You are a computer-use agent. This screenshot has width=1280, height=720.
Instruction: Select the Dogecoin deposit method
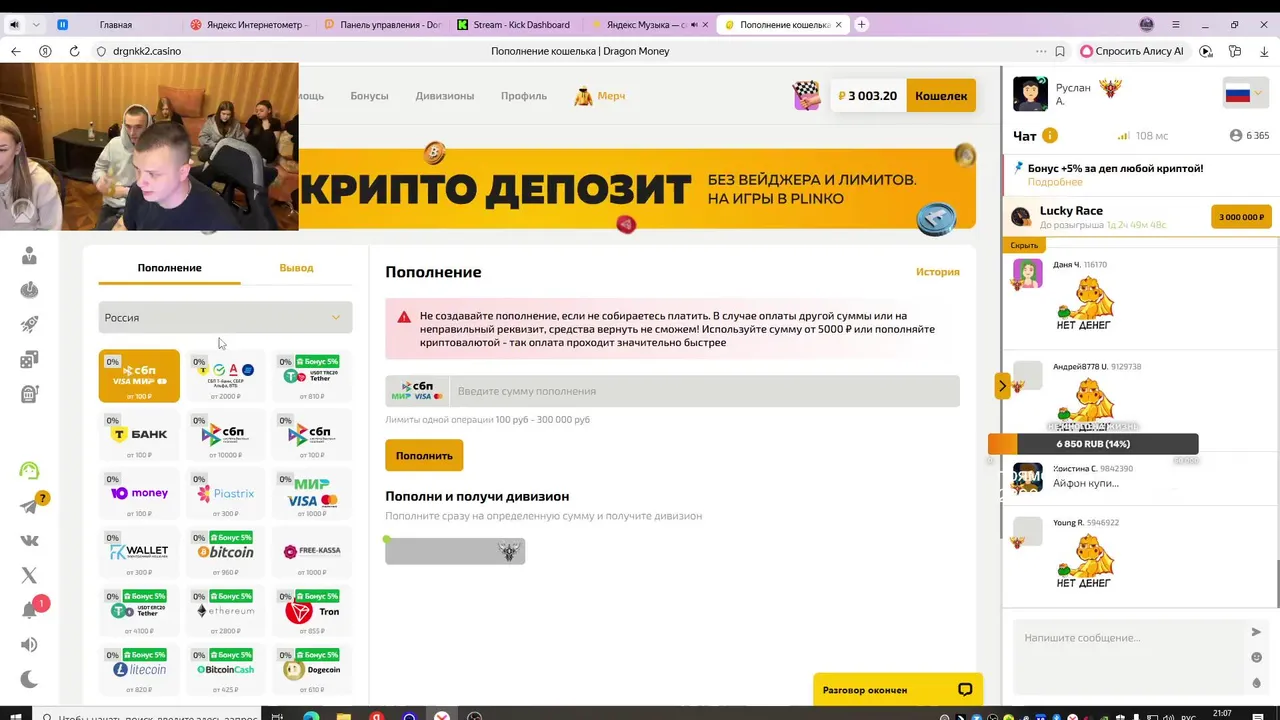click(x=312, y=670)
